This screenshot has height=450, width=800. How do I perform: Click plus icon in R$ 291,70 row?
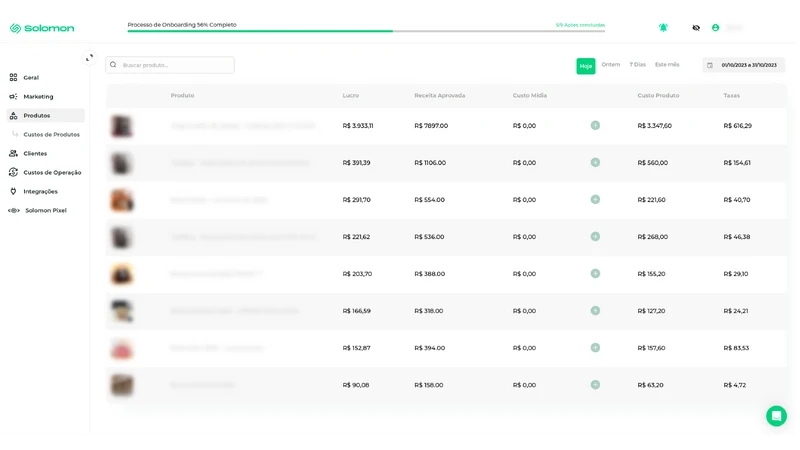595,199
